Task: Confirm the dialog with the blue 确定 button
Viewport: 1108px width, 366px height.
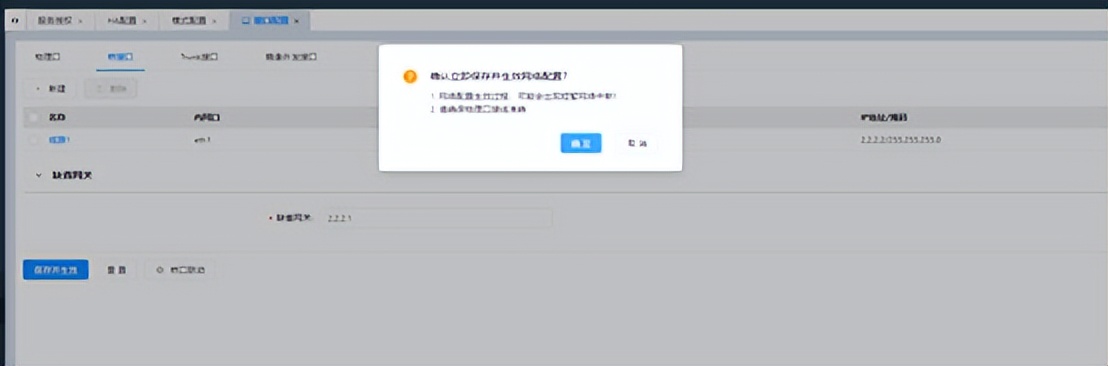Action: 581,143
